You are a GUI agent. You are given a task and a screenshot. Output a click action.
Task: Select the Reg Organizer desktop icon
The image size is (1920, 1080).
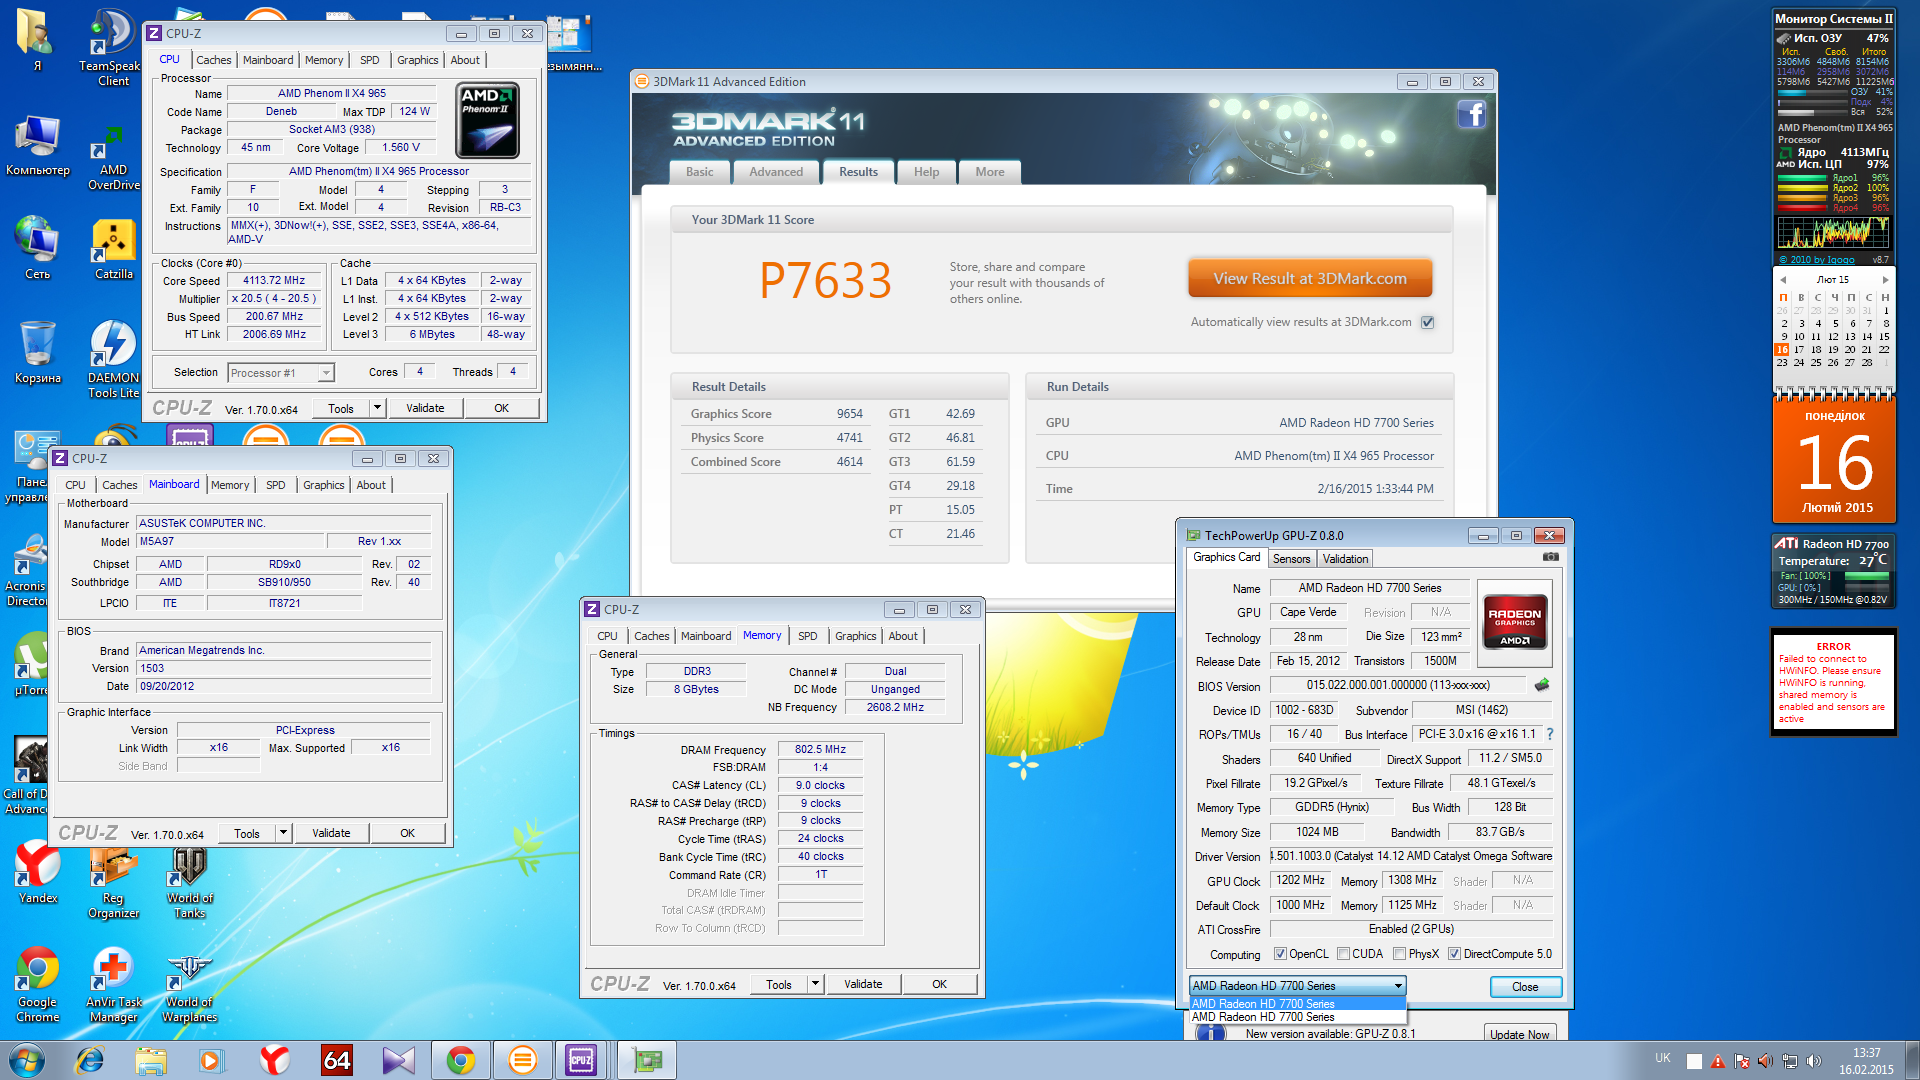pos(113,881)
